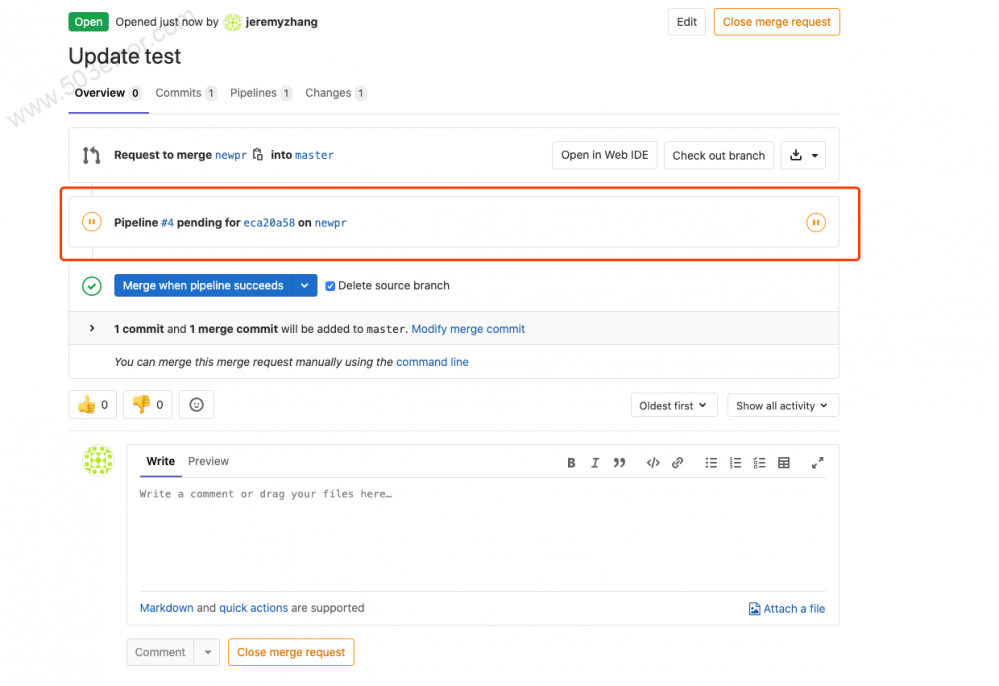Uncheck Delete source branch
Viewport: 999px width, 686px height.
(x=330, y=285)
